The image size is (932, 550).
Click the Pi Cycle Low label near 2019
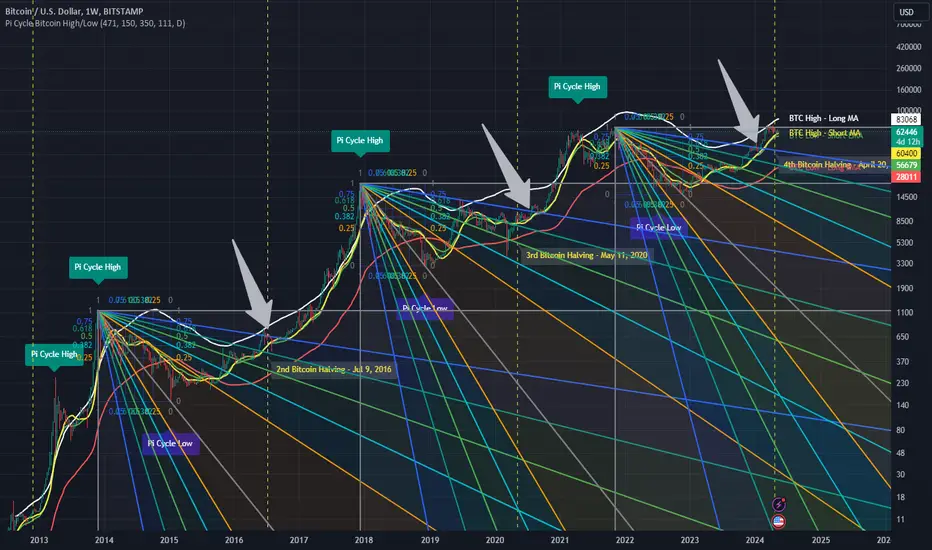click(425, 309)
